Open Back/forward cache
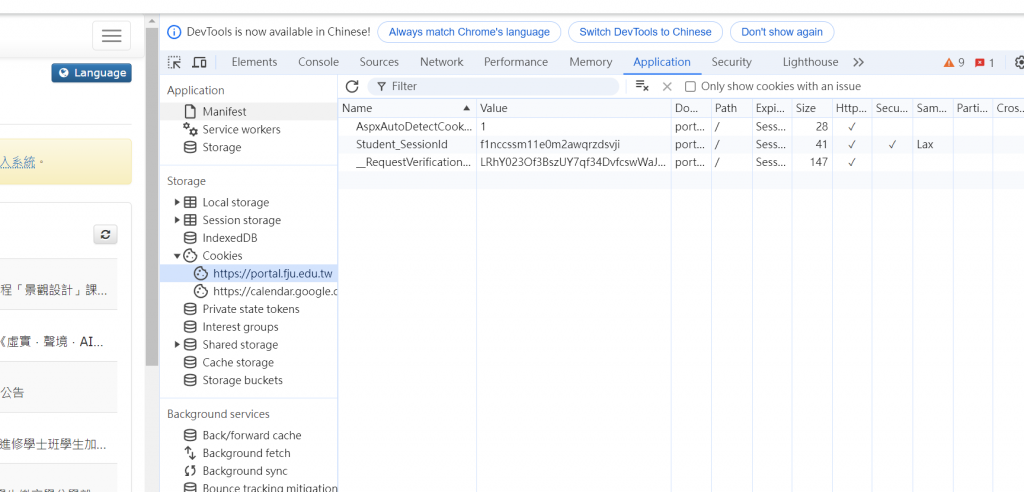The width and height of the screenshot is (1024, 492). 248,435
